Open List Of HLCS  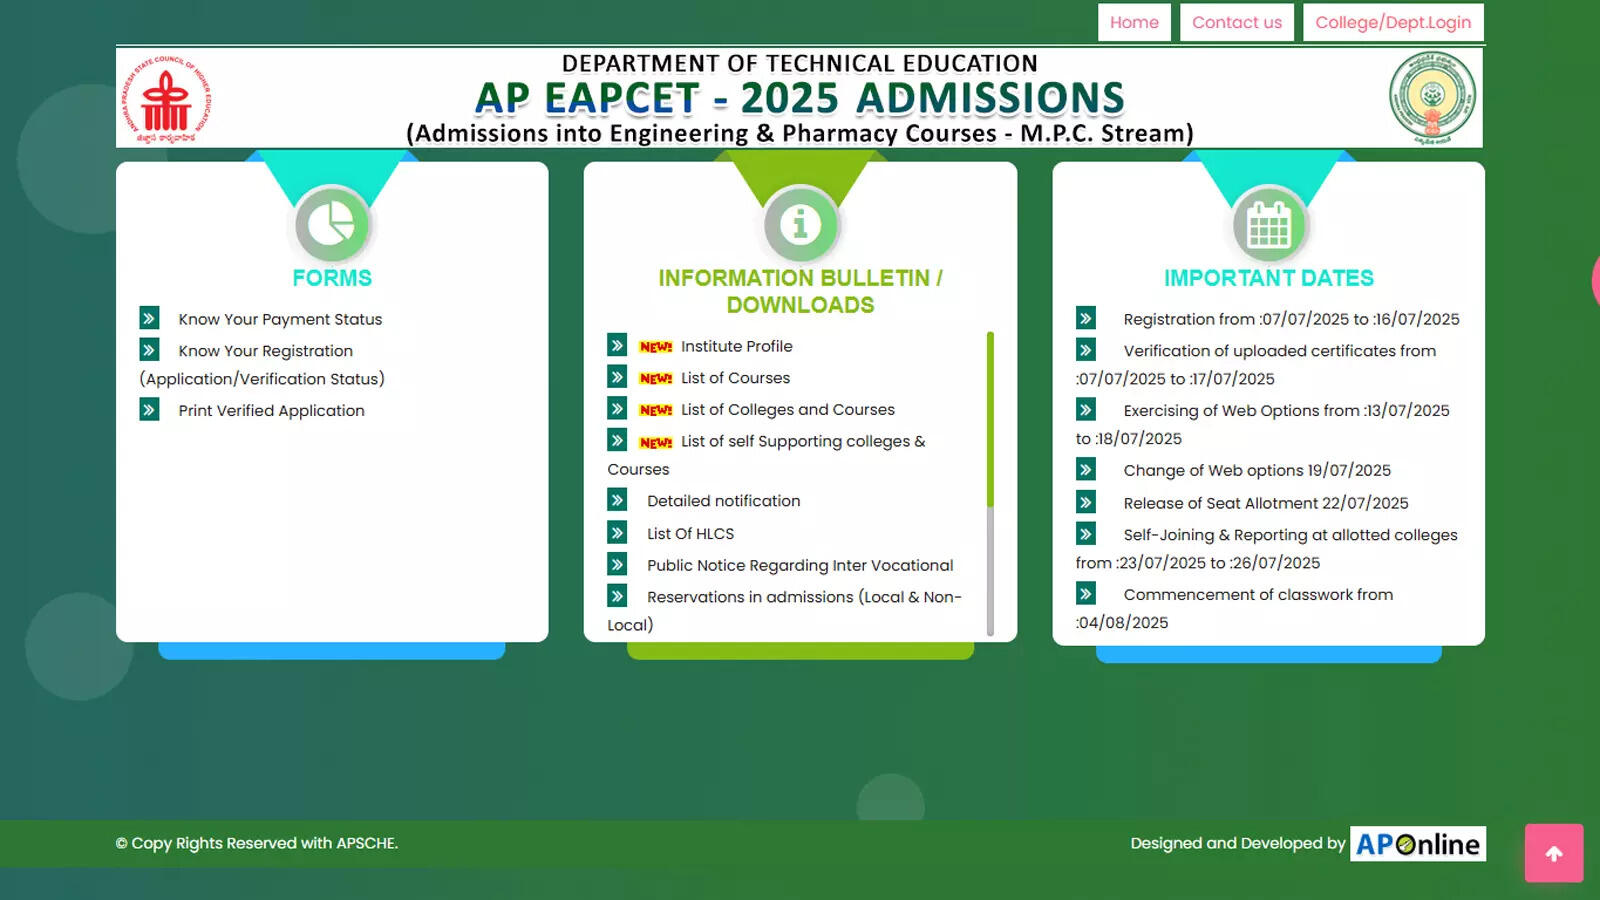(690, 534)
